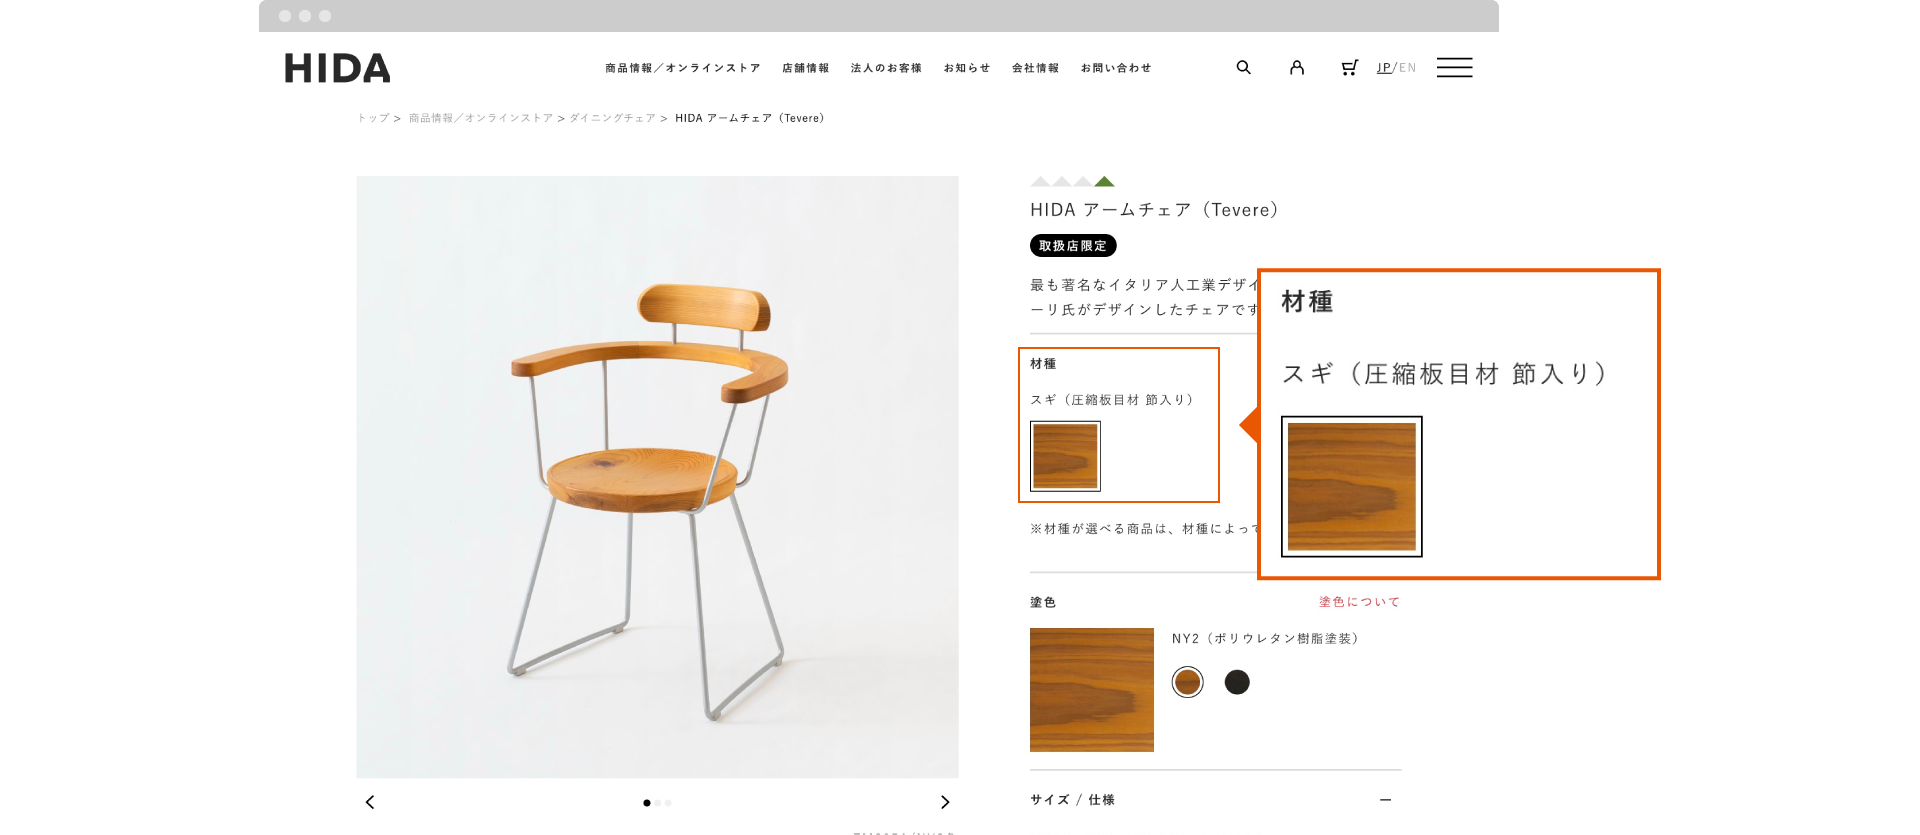Show the next product image
The height and width of the screenshot is (835, 1920).
tap(945, 802)
